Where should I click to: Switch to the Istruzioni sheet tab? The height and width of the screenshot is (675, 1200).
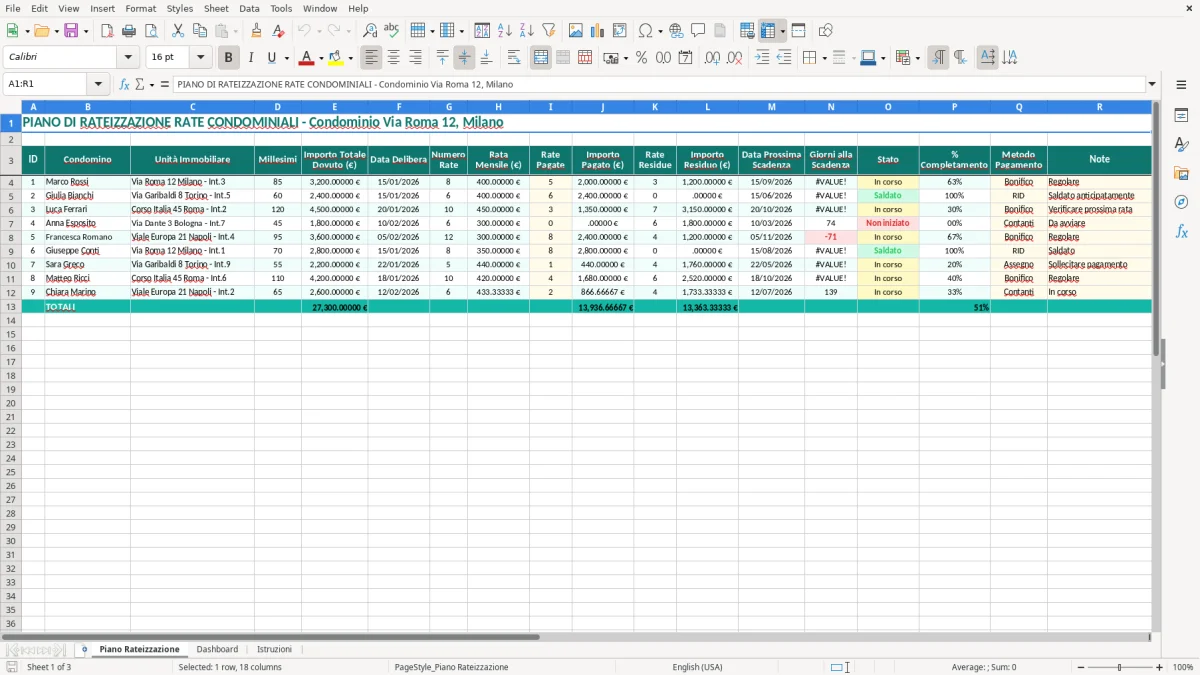(274, 649)
